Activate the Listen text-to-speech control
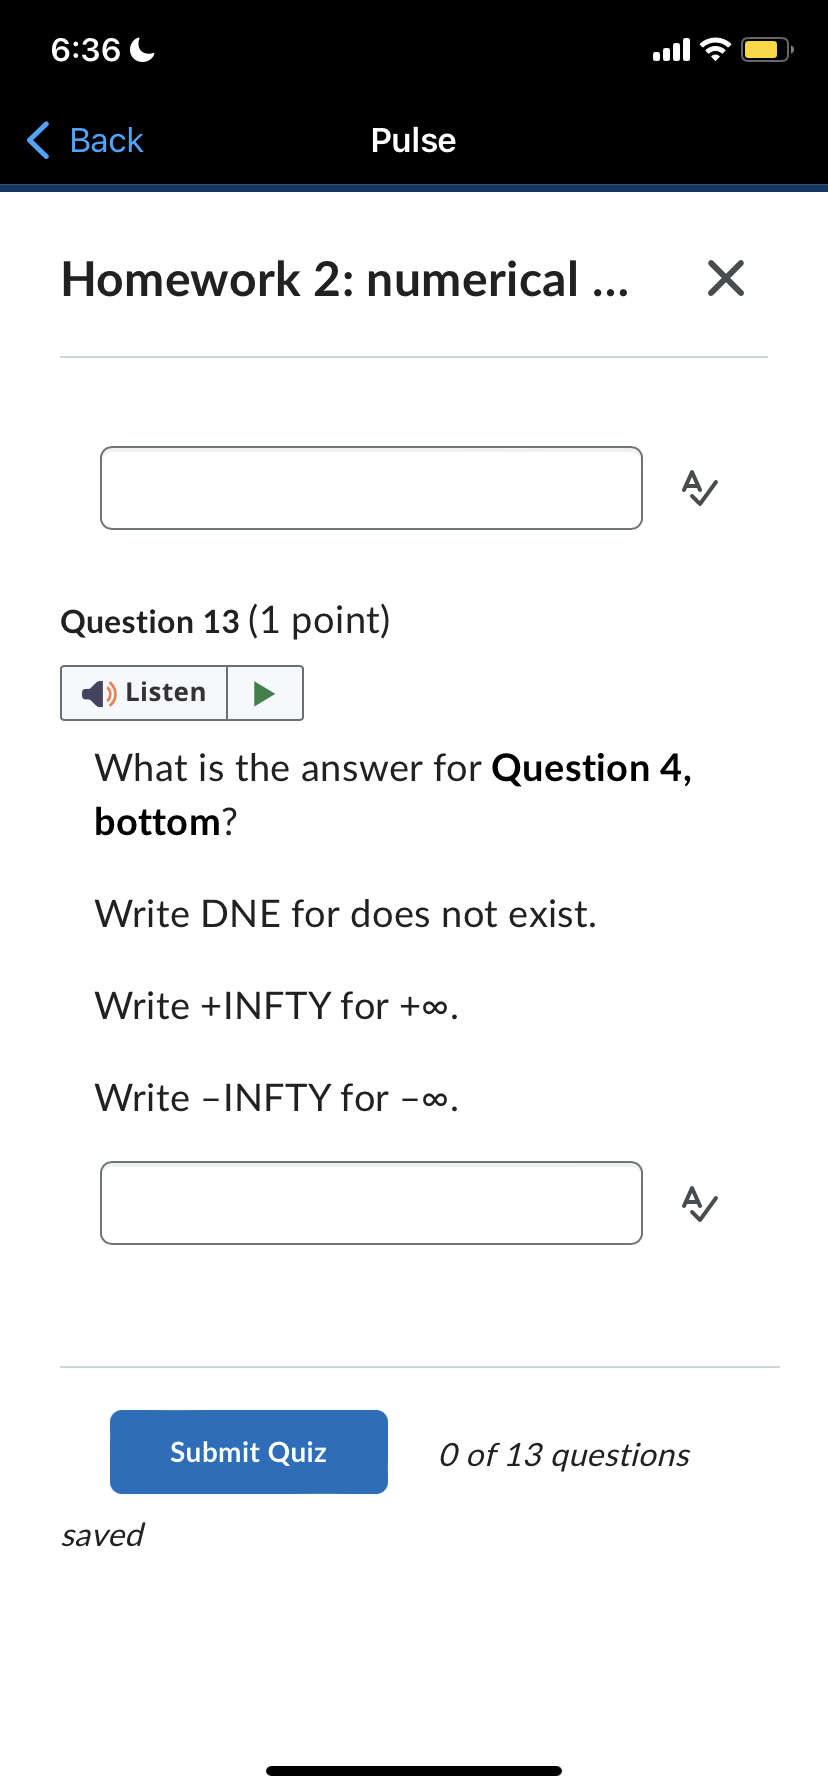Viewport: 828px width, 1792px height. pos(143,692)
